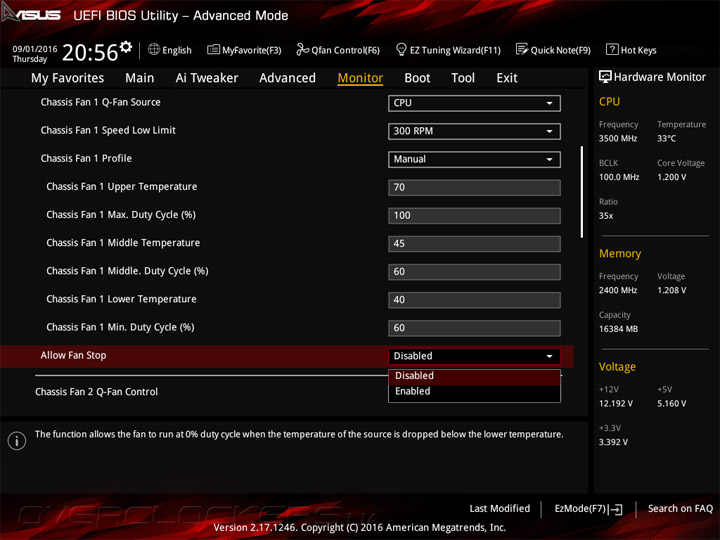The width and height of the screenshot is (720, 540).
Task: Expand Chassis Fan 1 Profile dropdown
Action: [474, 159]
